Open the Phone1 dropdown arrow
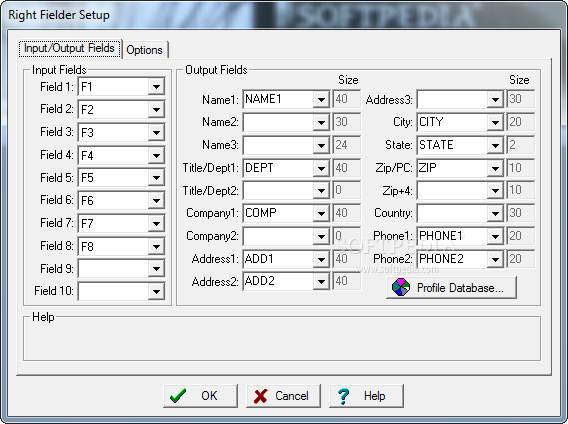 click(x=495, y=236)
